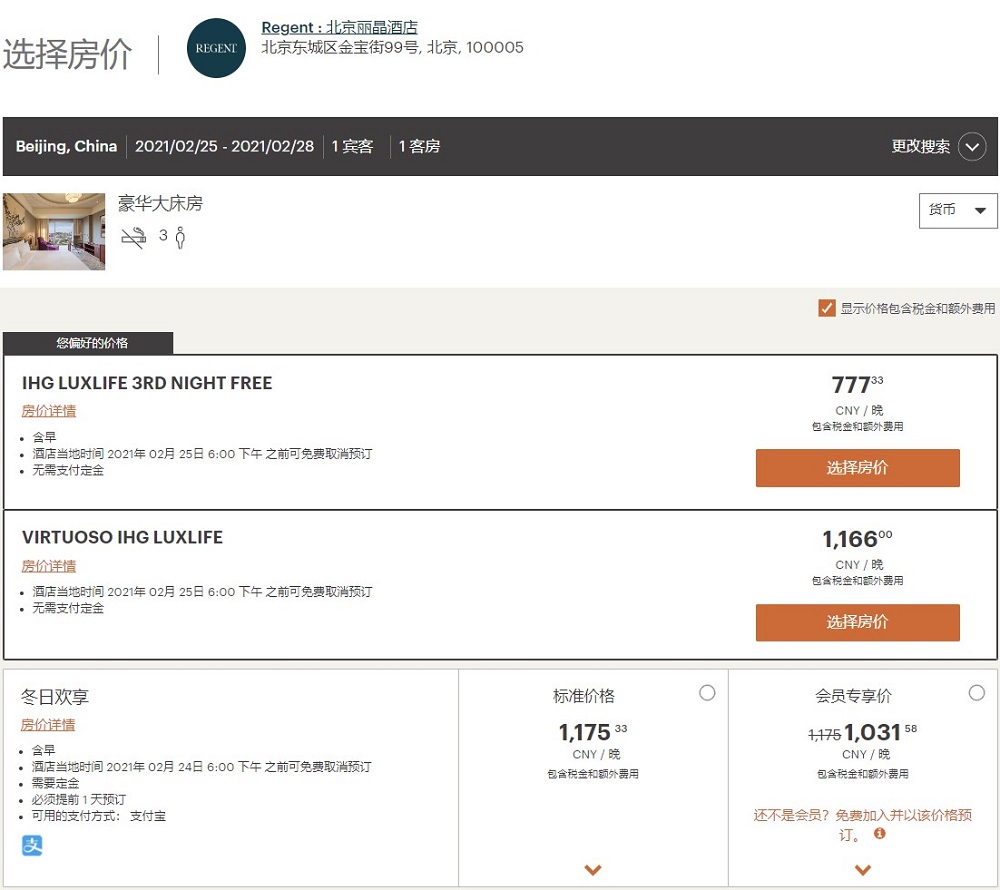Click 可用的支付方式: 支付宝 text

click(x=99, y=815)
